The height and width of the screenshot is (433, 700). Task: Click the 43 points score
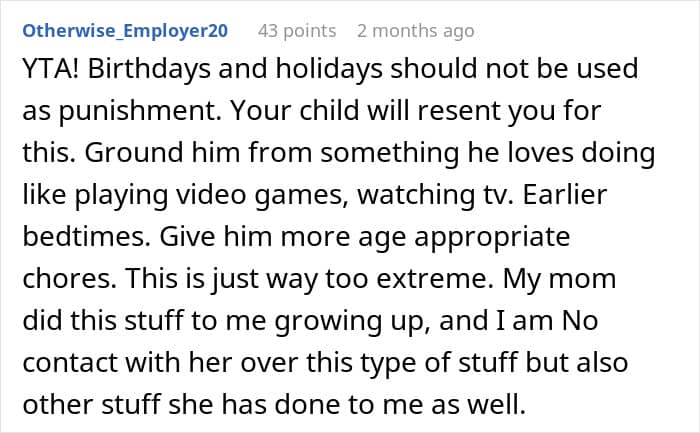point(296,31)
